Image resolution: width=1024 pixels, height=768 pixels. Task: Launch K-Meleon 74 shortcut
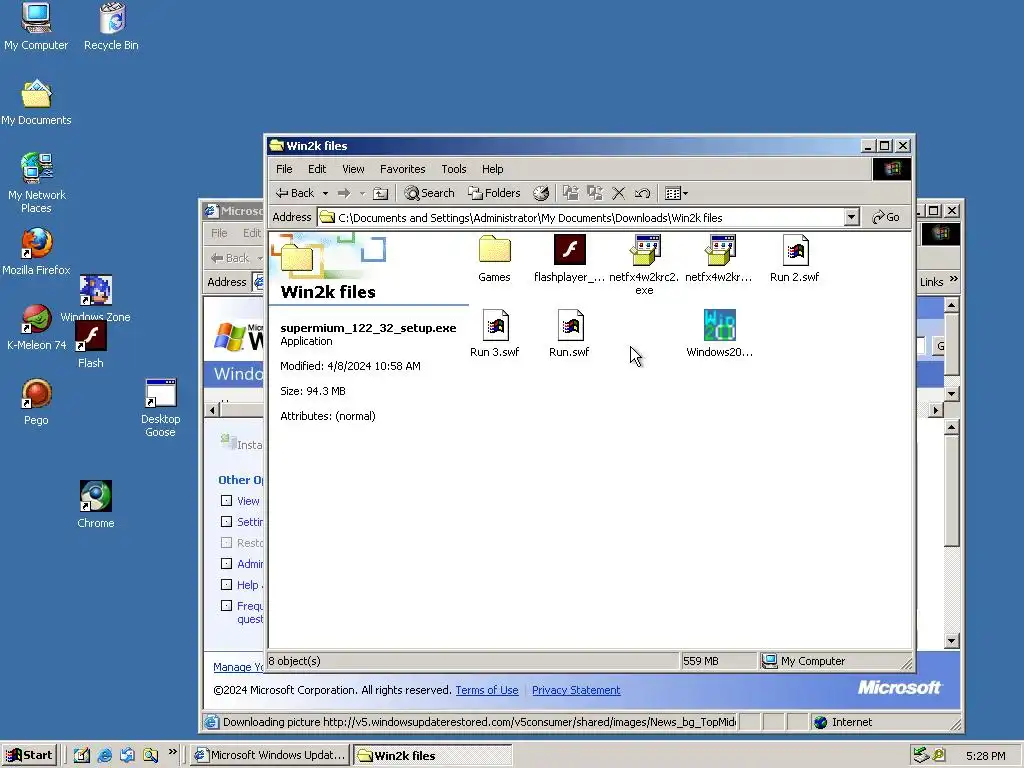36,327
